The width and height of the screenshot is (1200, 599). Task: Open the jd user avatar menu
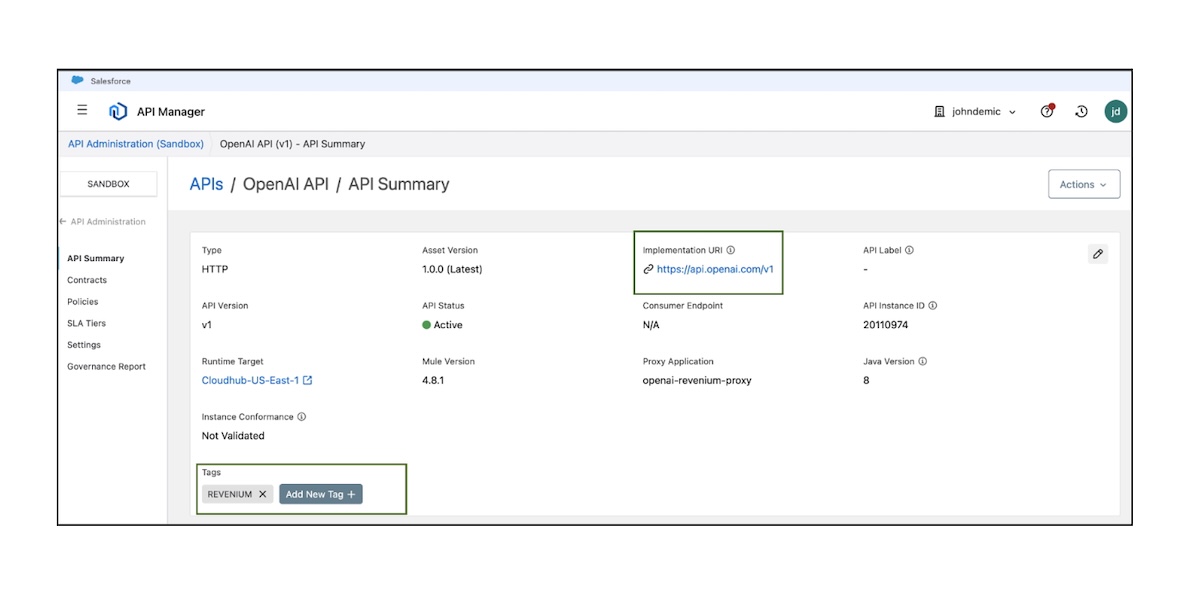coord(1116,111)
